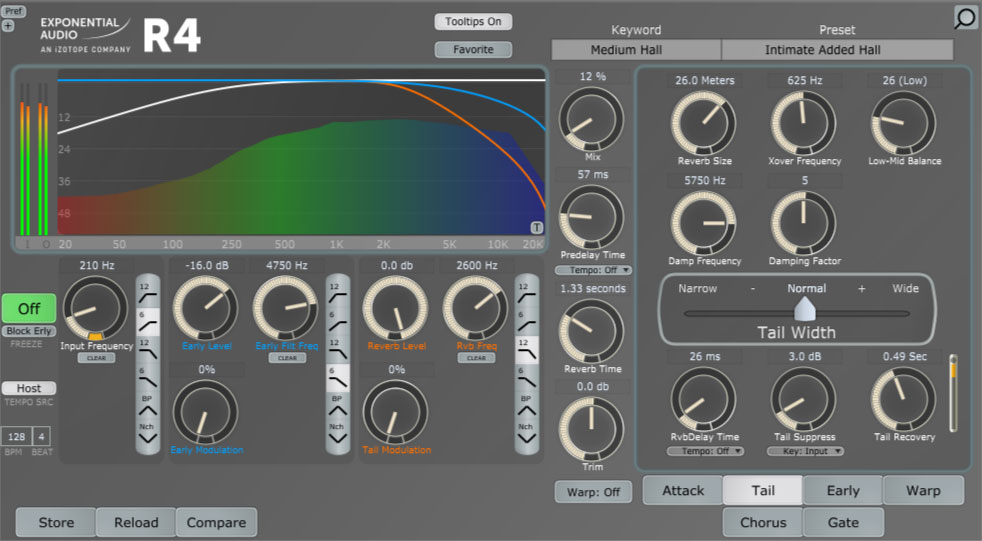Toggle the Warp: Off button
Image resolution: width=982 pixels, height=541 pixels.
[x=593, y=492]
